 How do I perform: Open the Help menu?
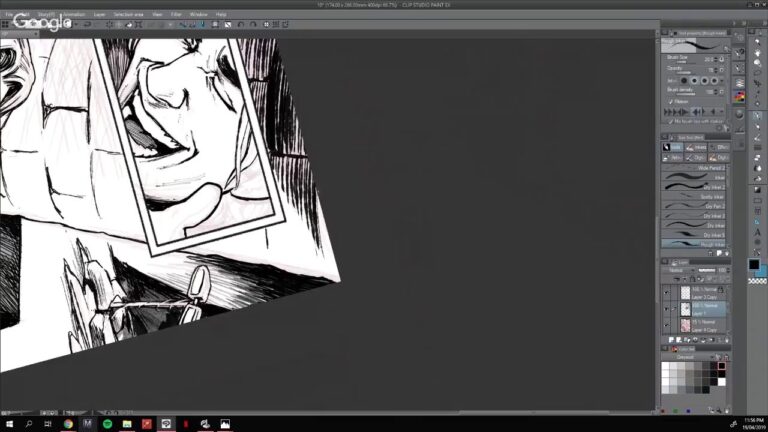[x=221, y=15]
